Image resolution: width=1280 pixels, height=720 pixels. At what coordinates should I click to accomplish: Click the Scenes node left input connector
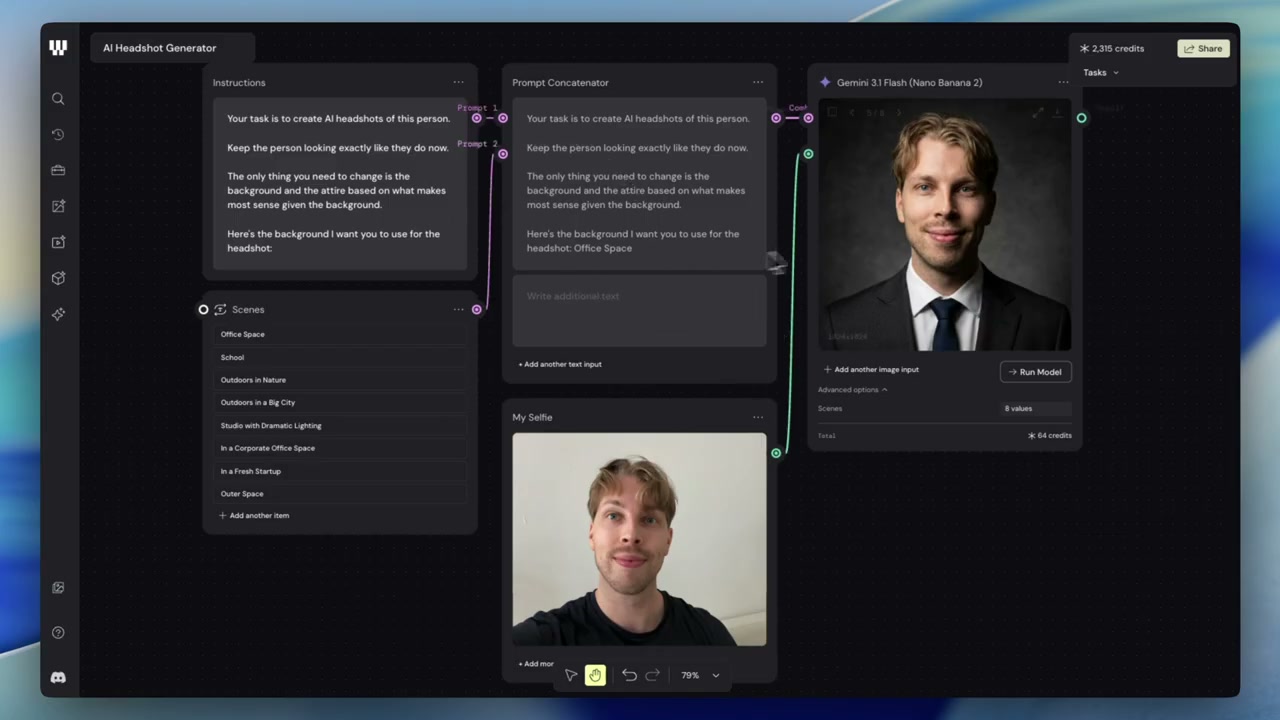pos(203,309)
